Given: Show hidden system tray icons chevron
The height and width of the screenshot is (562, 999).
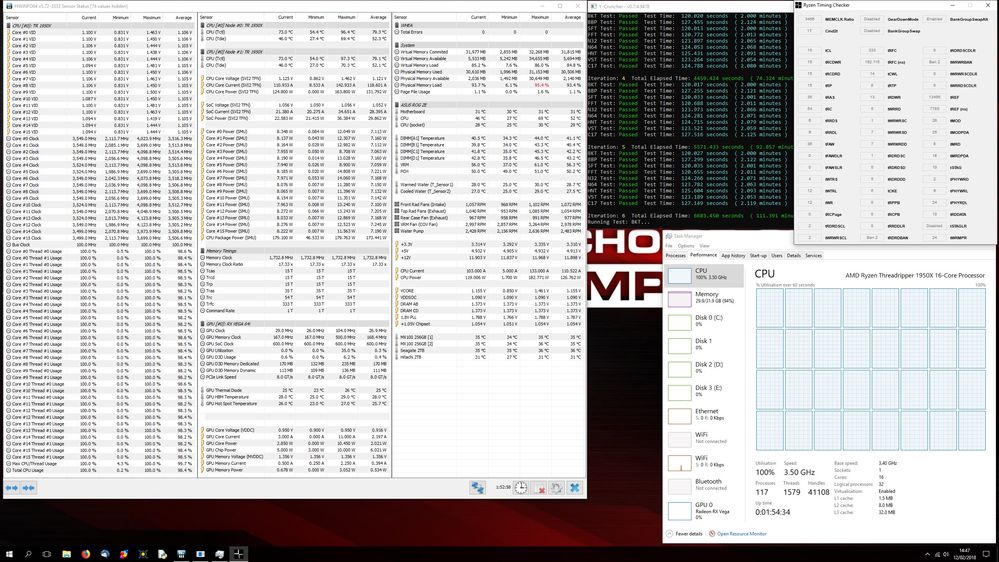Looking at the screenshot, I should point(927,554).
